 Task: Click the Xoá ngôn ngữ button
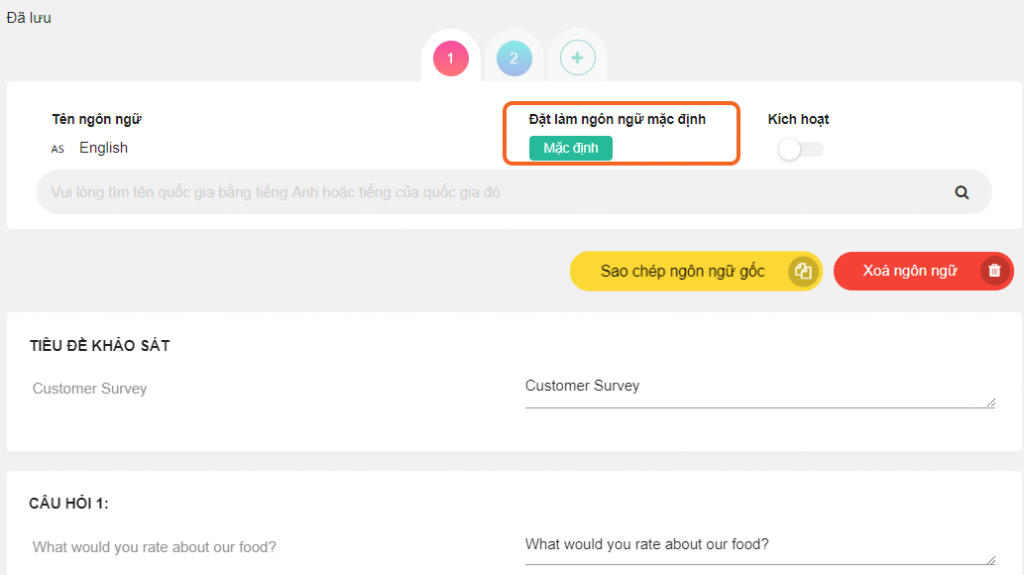(923, 271)
